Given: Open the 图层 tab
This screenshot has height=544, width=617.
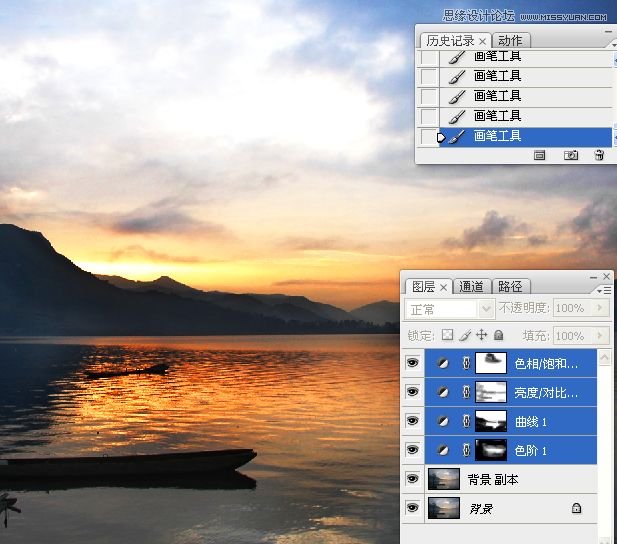Looking at the screenshot, I should (x=423, y=287).
